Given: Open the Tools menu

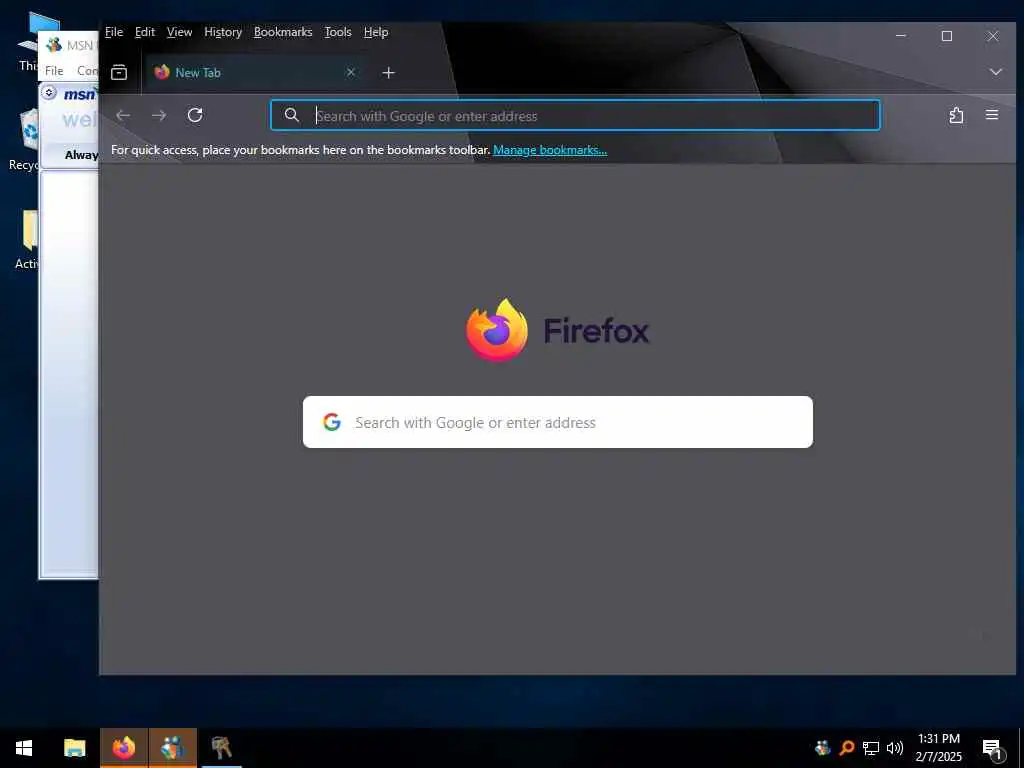Looking at the screenshot, I should pyautogui.click(x=338, y=32).
